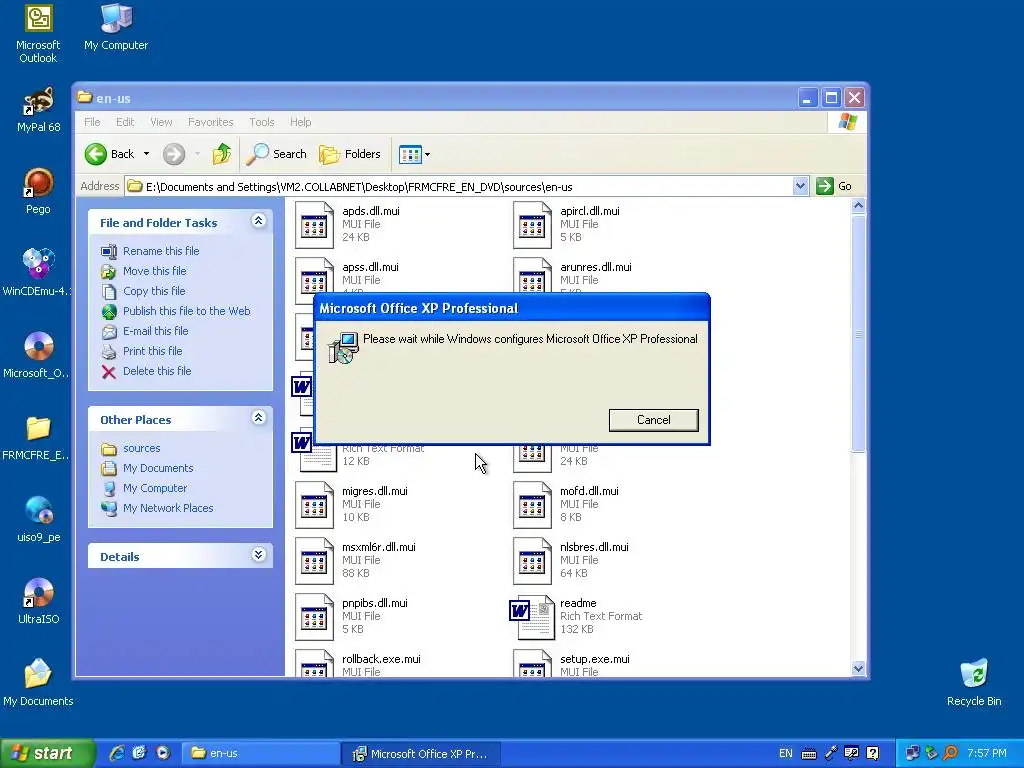
Task: Click the Go button beside address
Action: [x=834, y=186]
